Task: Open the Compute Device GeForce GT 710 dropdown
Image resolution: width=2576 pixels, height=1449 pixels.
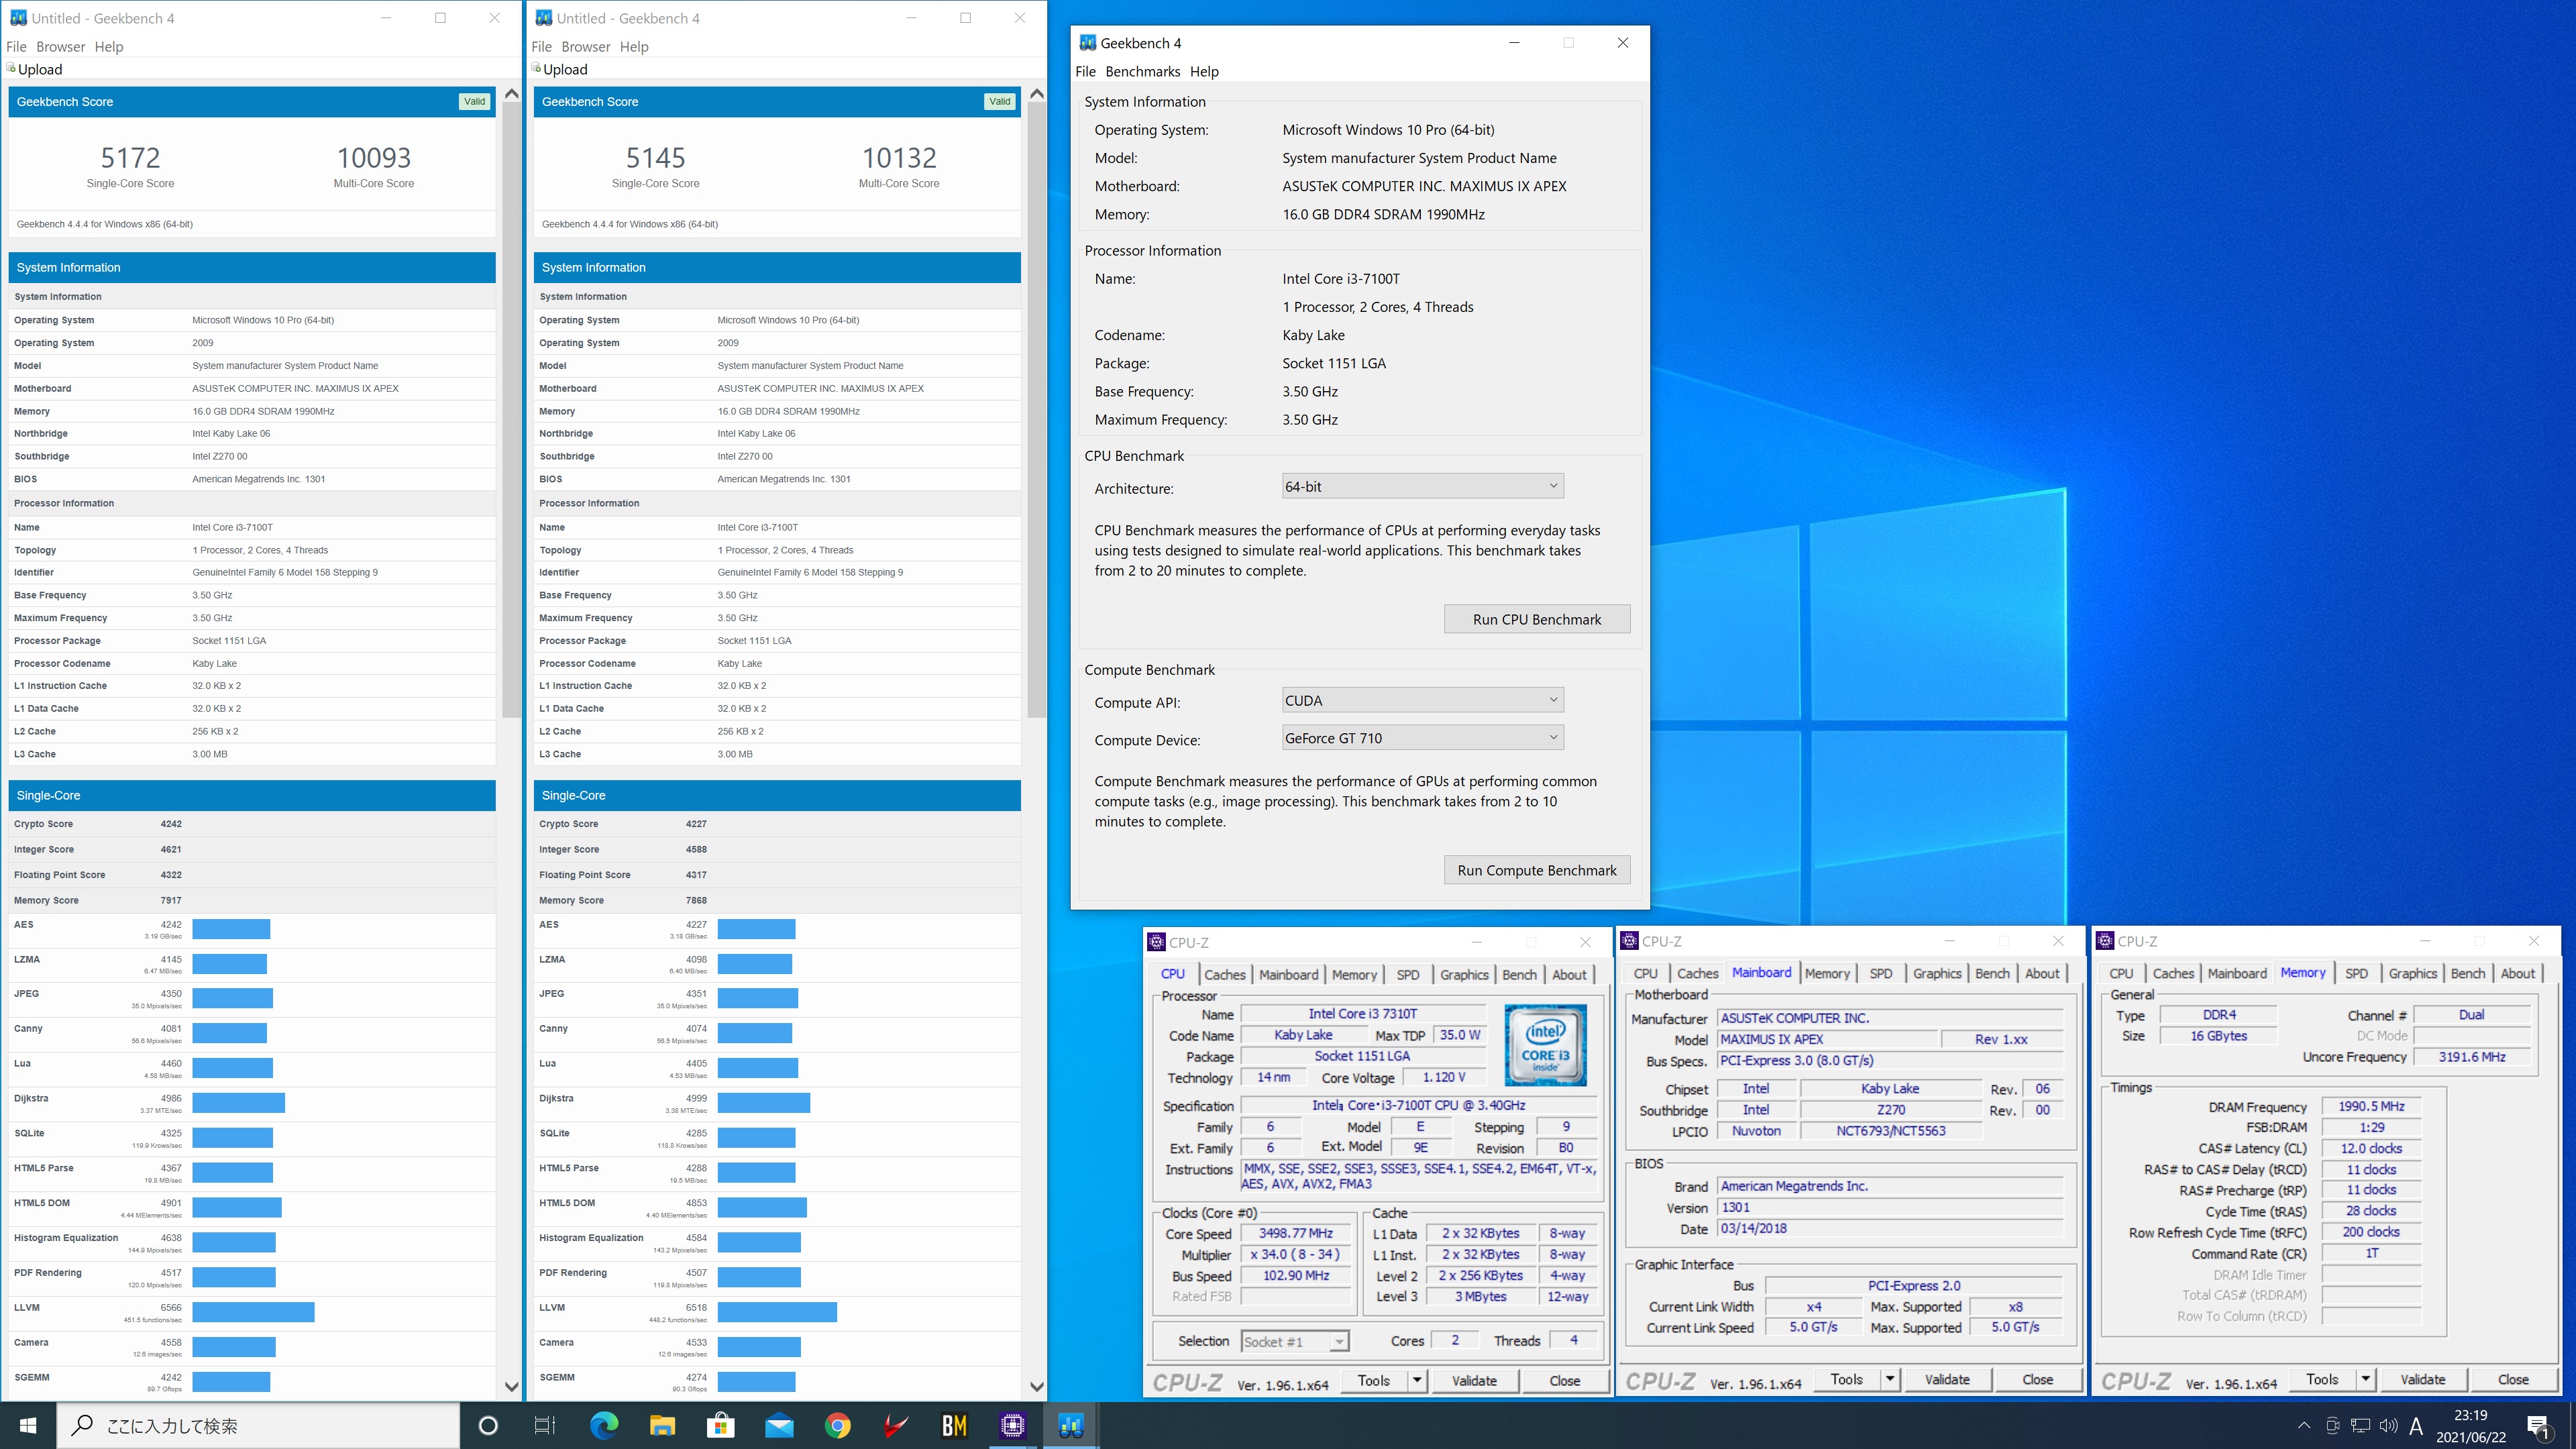Action: (x=1422, y=738)
